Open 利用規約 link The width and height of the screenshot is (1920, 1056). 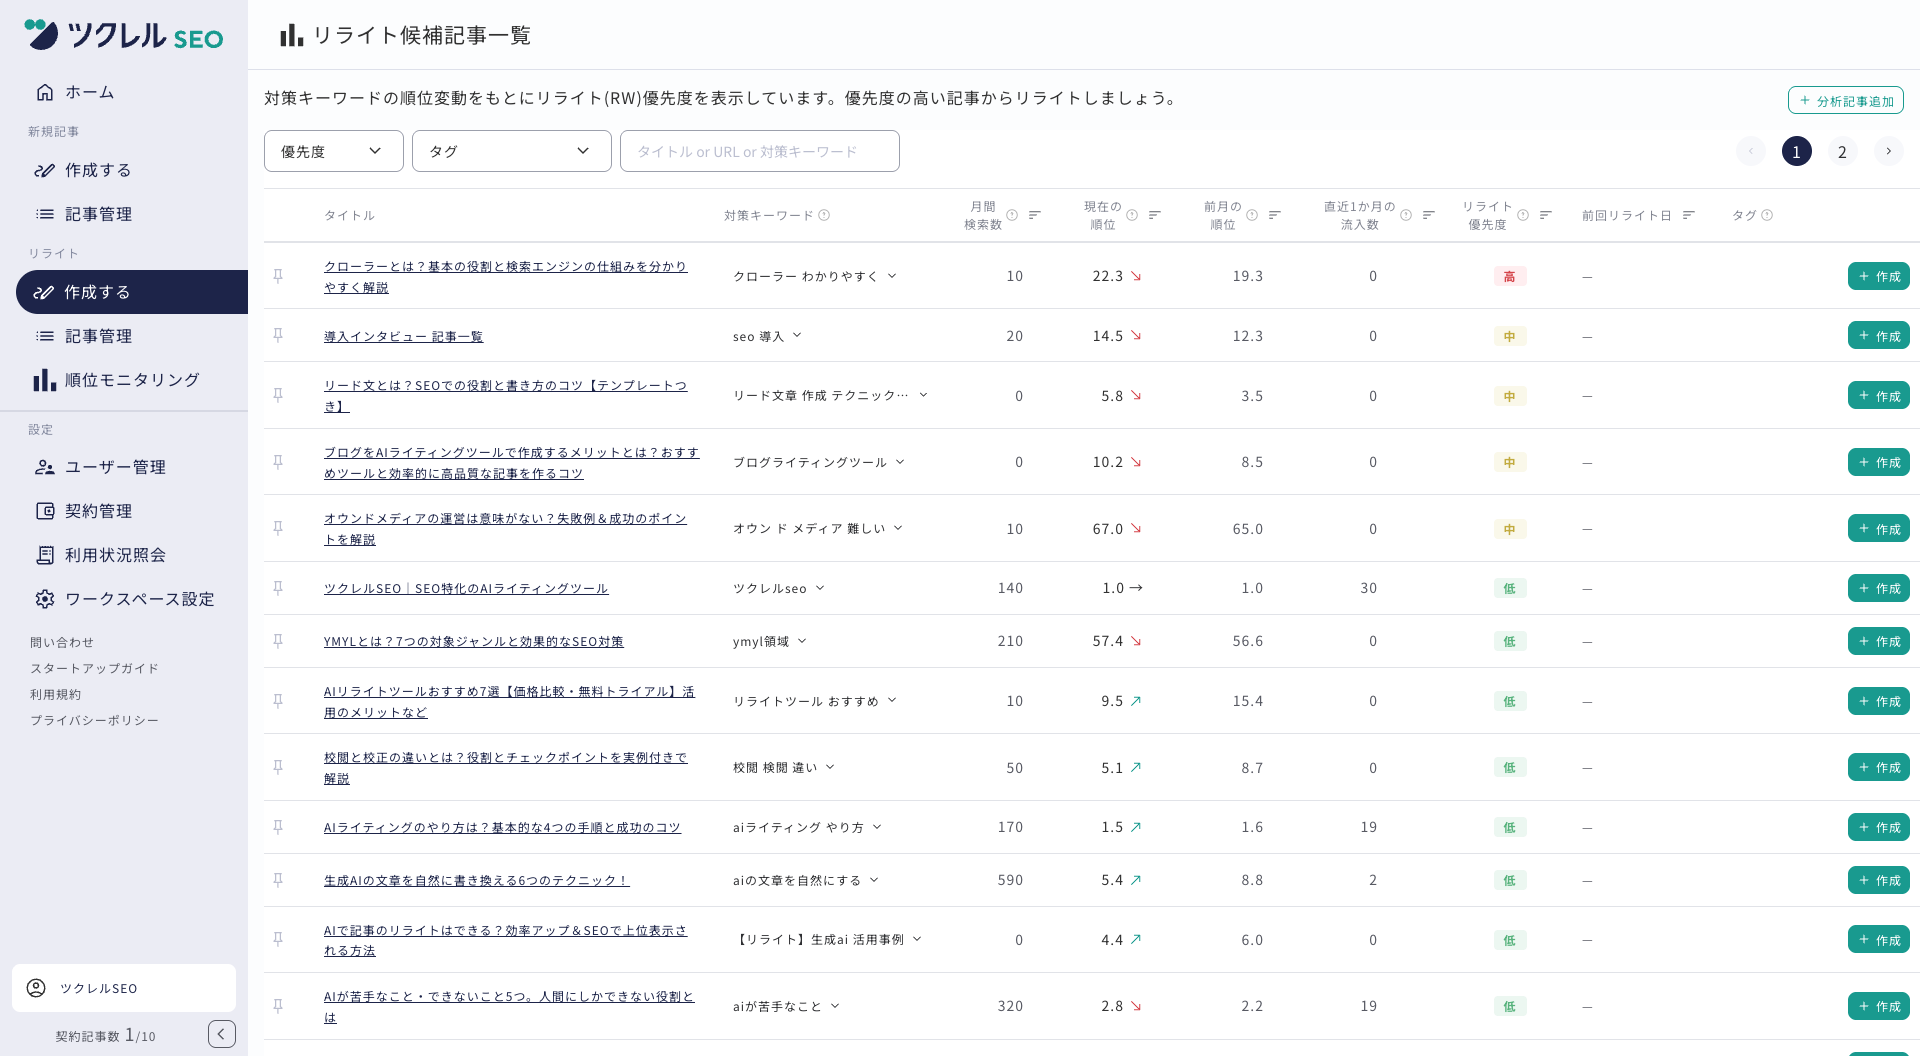point(56,694)
